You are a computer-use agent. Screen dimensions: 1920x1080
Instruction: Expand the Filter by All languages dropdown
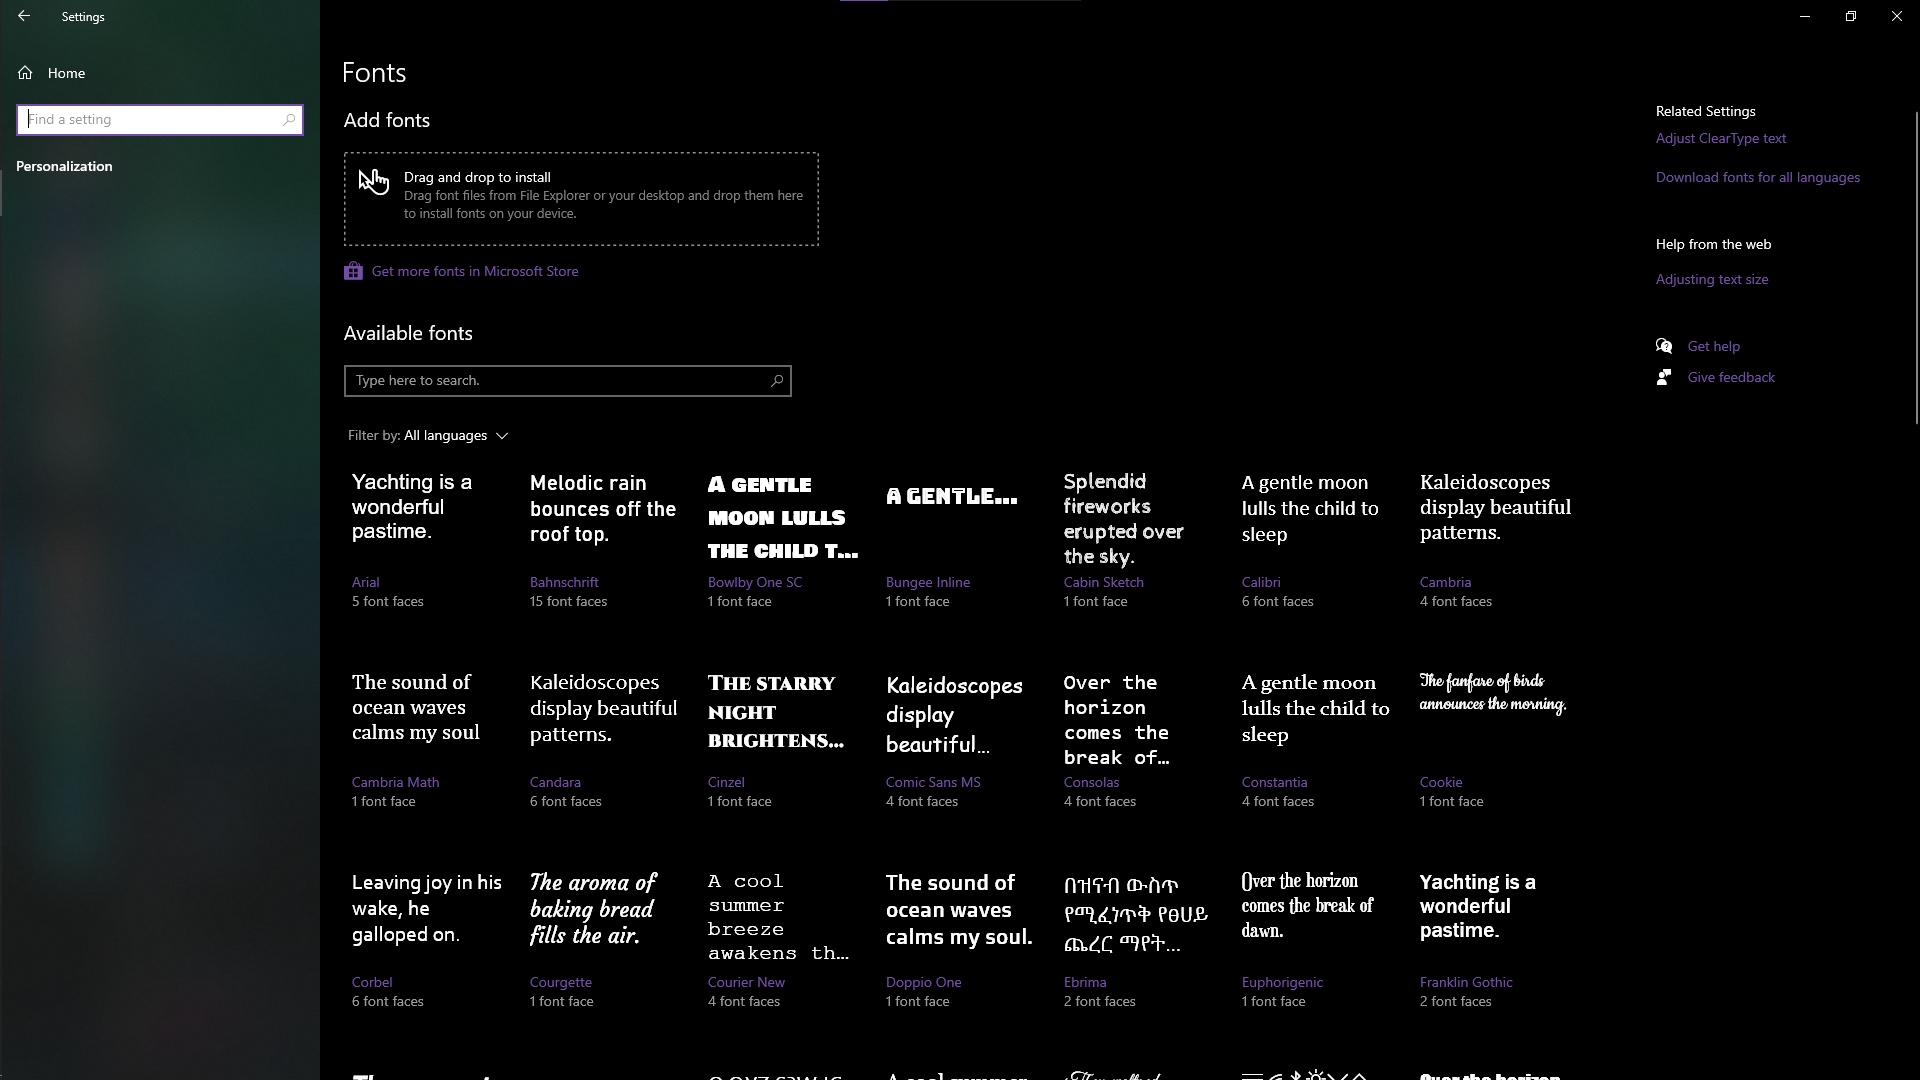point(429,436)
